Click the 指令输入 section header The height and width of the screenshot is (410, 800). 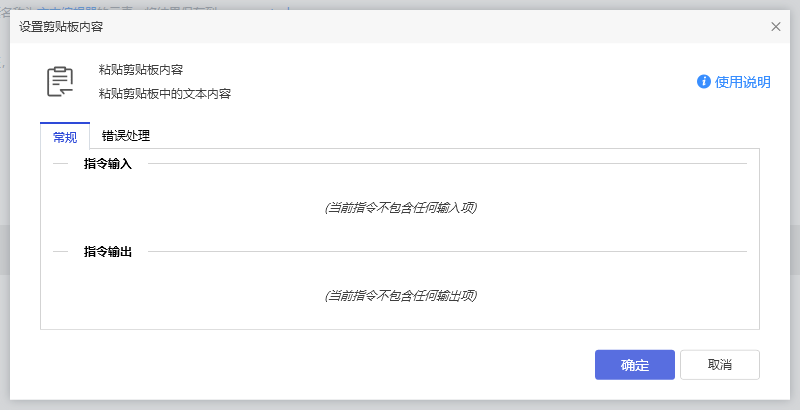point(108,163)
